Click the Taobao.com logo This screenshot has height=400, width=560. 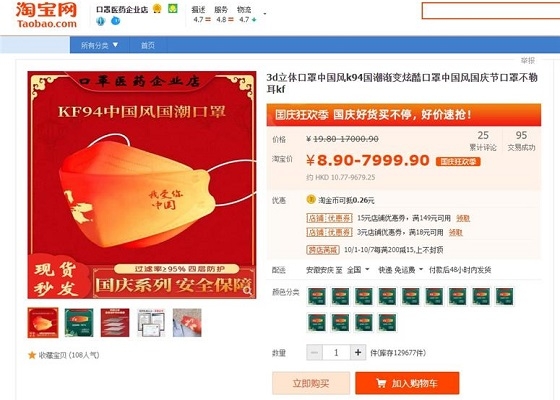point(46,15)
